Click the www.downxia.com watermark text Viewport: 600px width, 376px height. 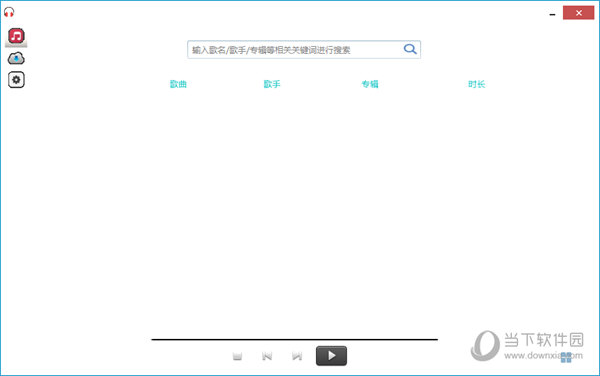[x=543, y=355]
